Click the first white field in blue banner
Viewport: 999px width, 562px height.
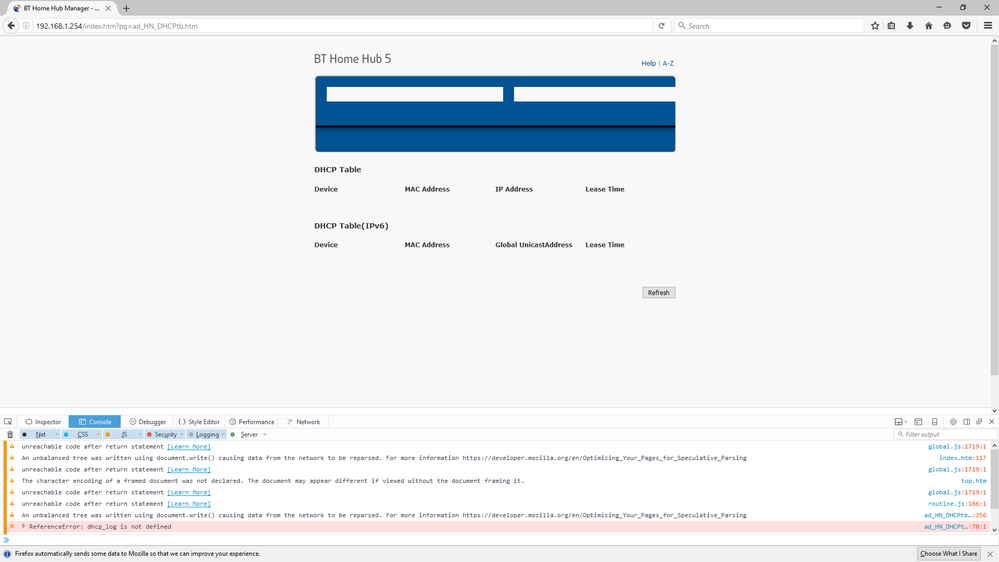[415, 94]
